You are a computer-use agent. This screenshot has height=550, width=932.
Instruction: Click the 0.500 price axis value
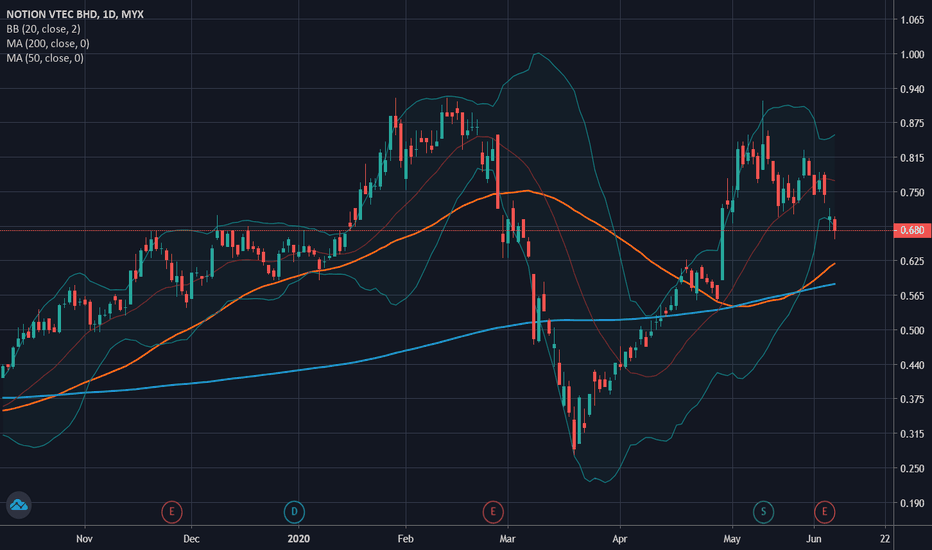(912, 331)
